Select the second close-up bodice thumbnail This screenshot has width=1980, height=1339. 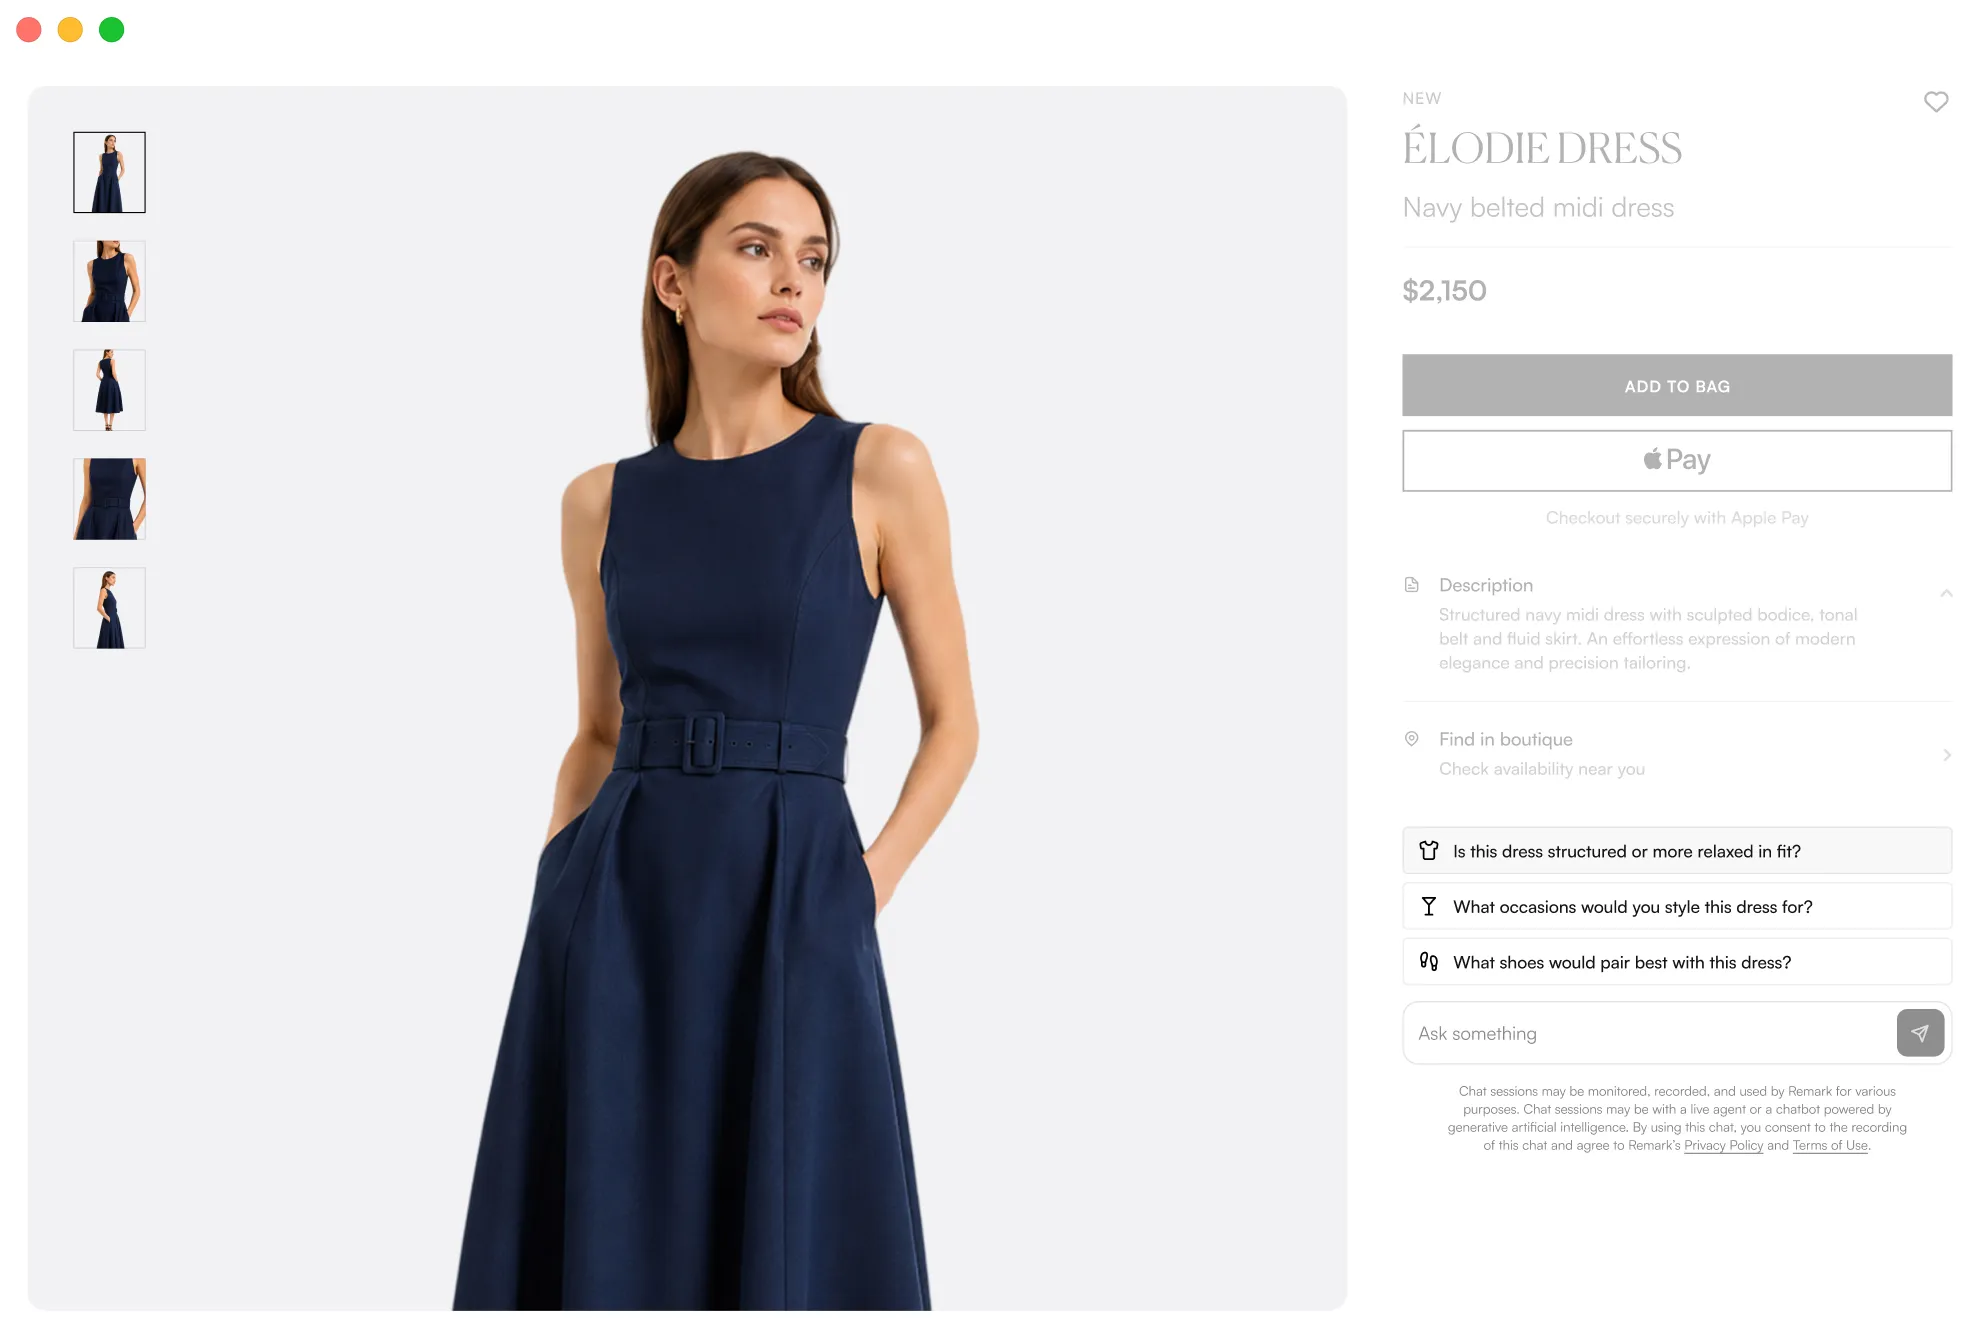tap(110, 281)
